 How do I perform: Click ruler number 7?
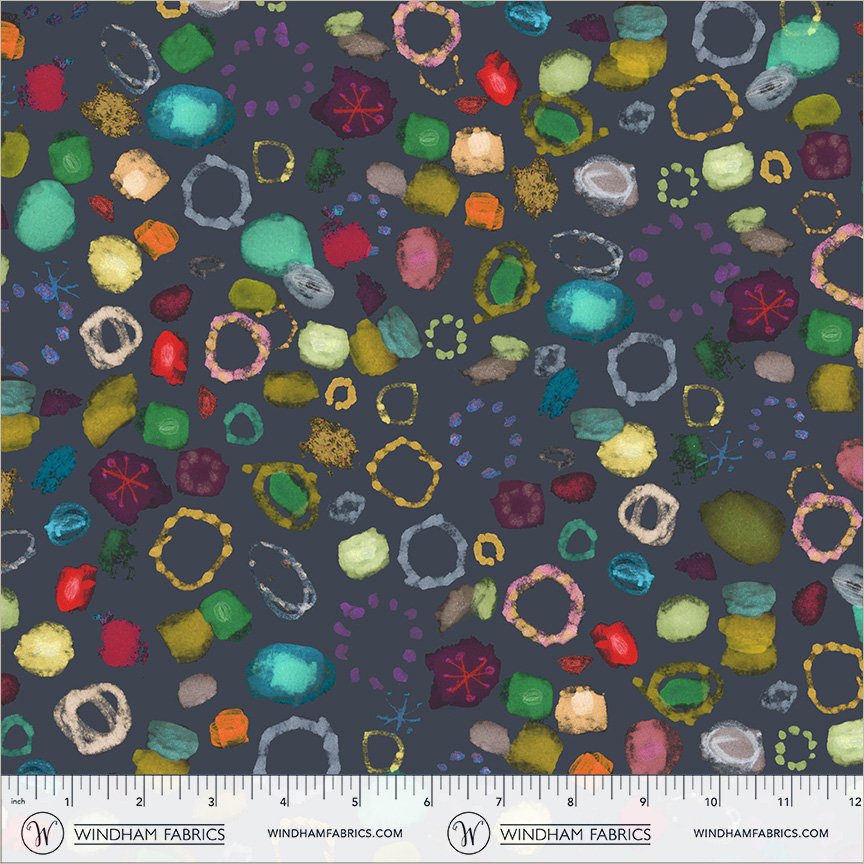(499, 802)
